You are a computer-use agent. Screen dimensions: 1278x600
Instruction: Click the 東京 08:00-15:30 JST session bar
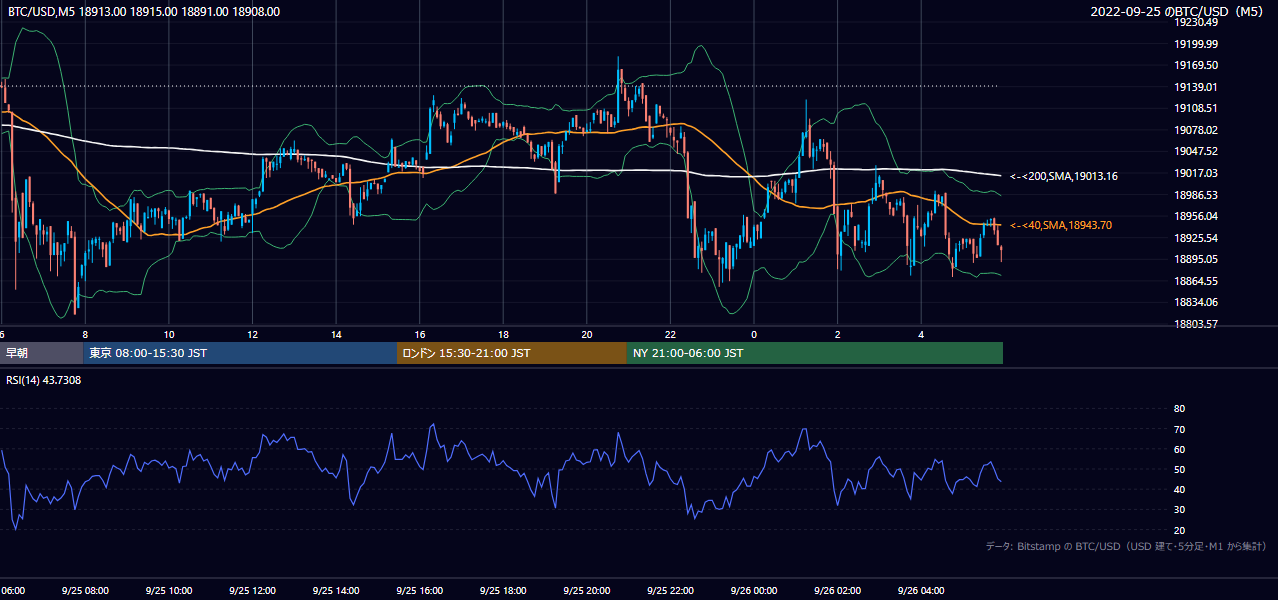pos(240,353)
